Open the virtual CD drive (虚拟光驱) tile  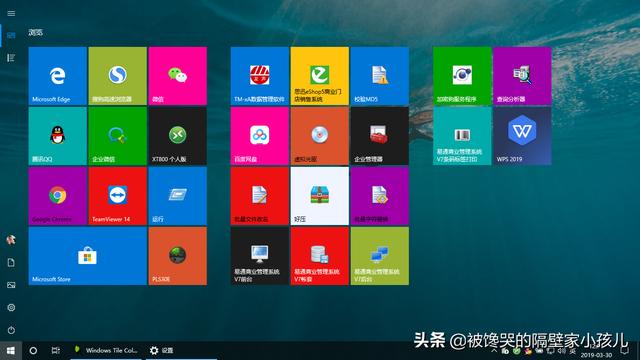pos(320,136)
